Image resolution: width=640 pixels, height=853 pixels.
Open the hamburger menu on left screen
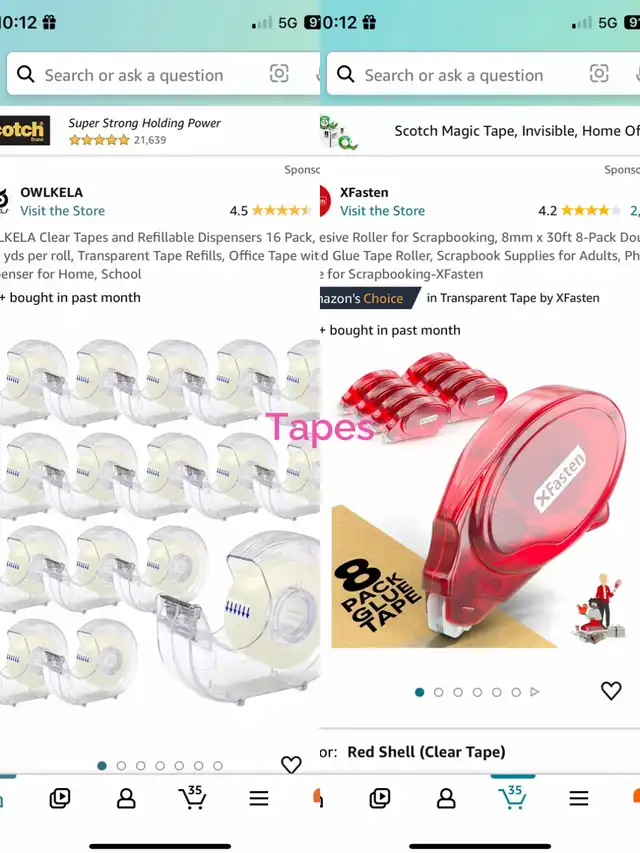coord(259,798)
